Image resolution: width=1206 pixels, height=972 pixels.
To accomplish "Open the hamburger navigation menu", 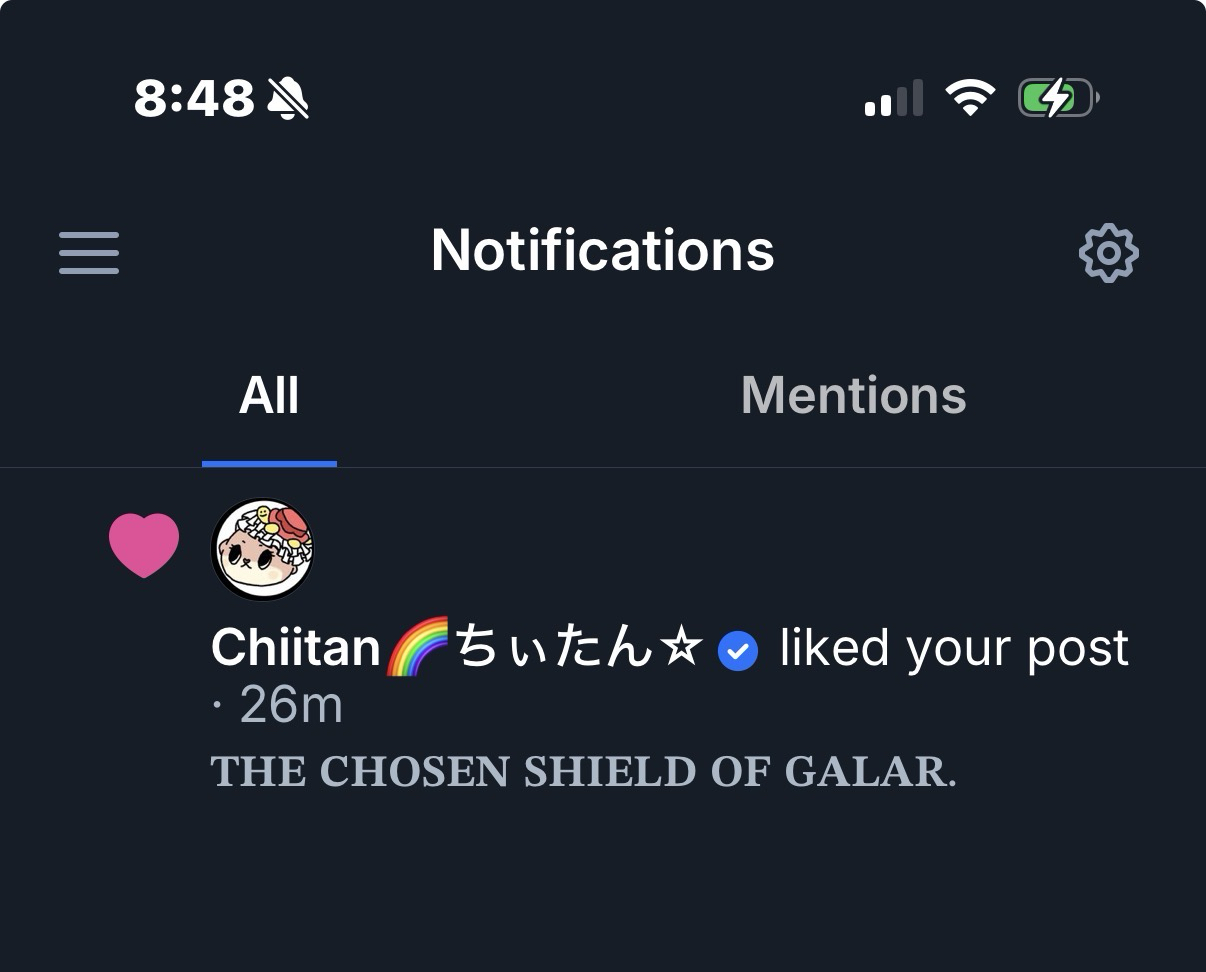I will 89,252.
